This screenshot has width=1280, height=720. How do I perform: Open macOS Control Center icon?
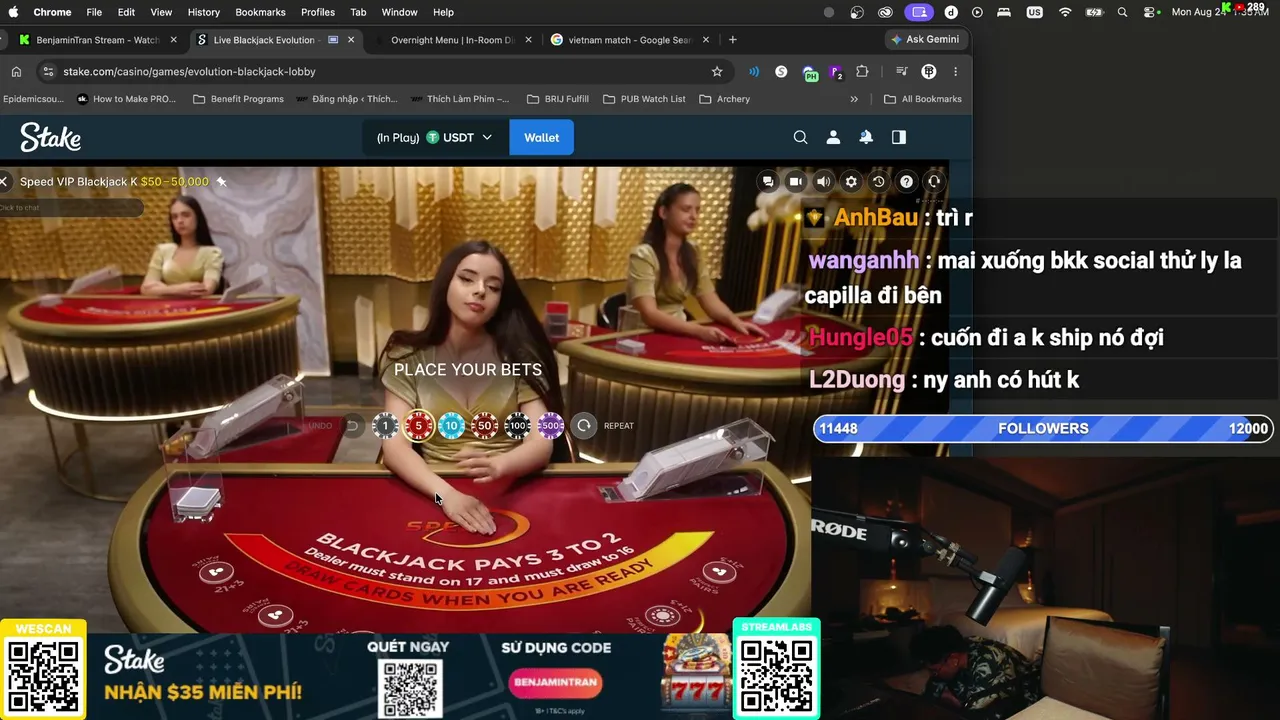[x=1150, y=12]
